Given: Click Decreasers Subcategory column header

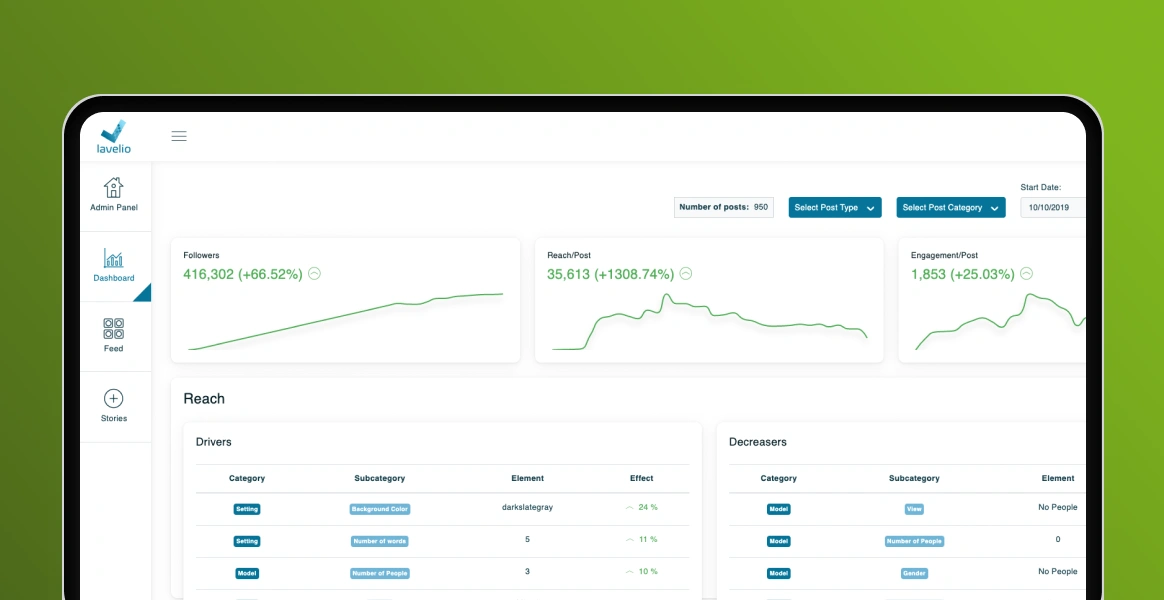Looking at the screenshot, I should point(915,478).
